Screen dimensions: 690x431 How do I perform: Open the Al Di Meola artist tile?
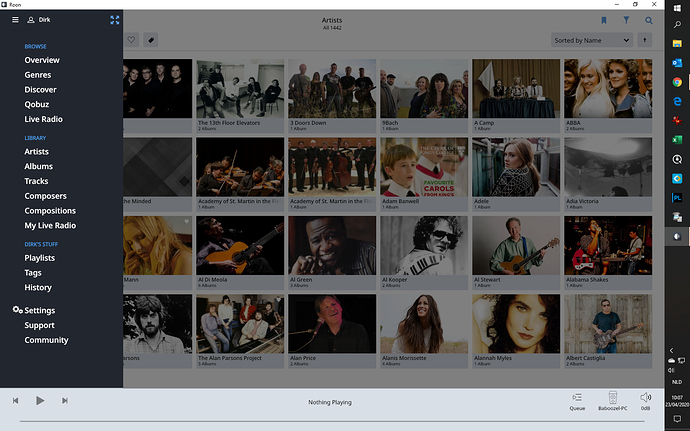pos(240,252)
